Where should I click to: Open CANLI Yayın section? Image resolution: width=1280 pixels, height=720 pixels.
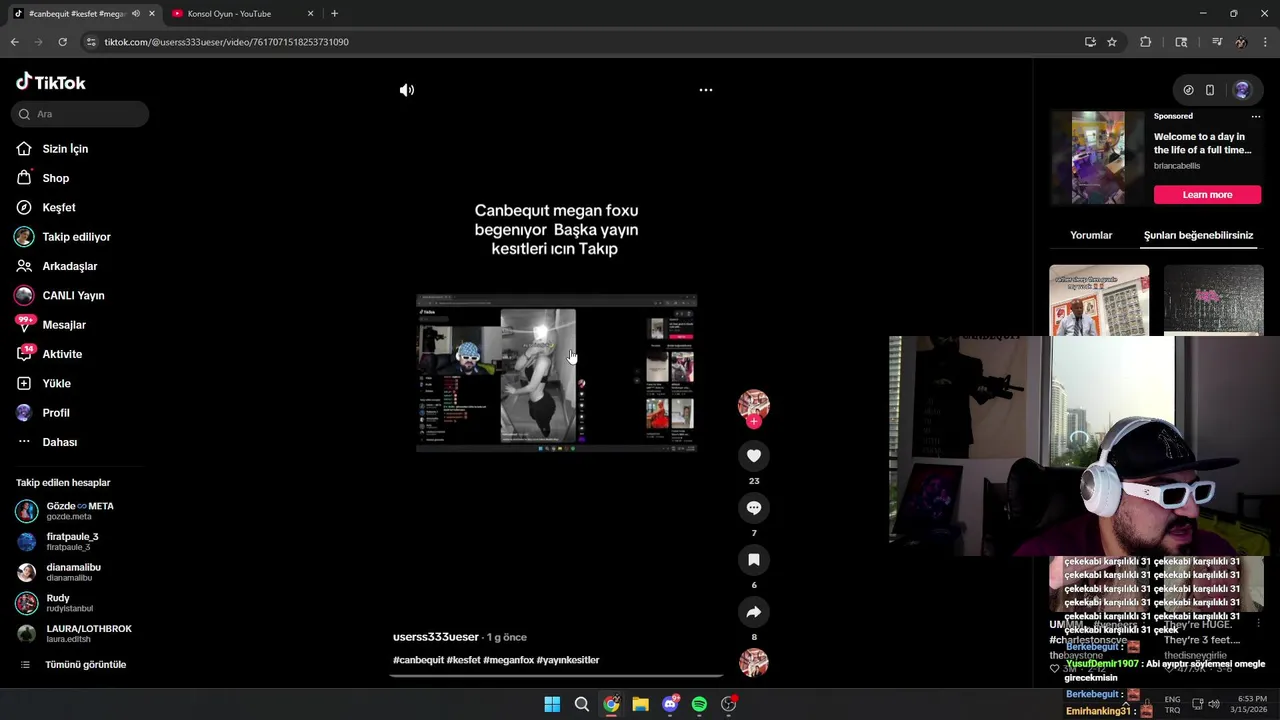(x=73, y=295)
